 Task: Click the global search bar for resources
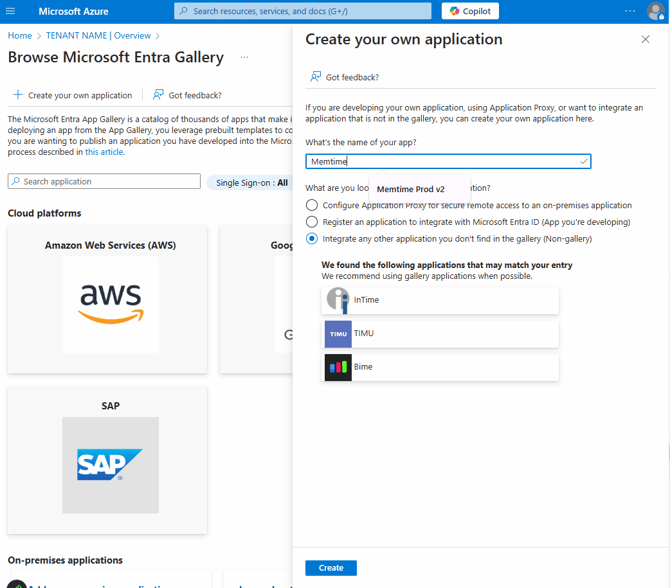(x=303, y=11)
